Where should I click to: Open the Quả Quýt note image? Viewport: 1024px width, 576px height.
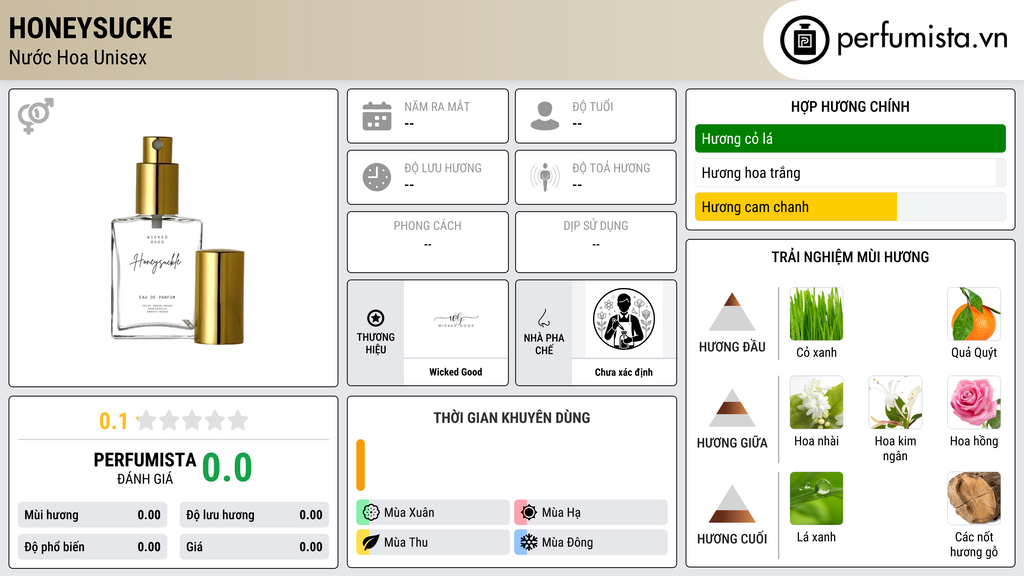coord(974,314)
